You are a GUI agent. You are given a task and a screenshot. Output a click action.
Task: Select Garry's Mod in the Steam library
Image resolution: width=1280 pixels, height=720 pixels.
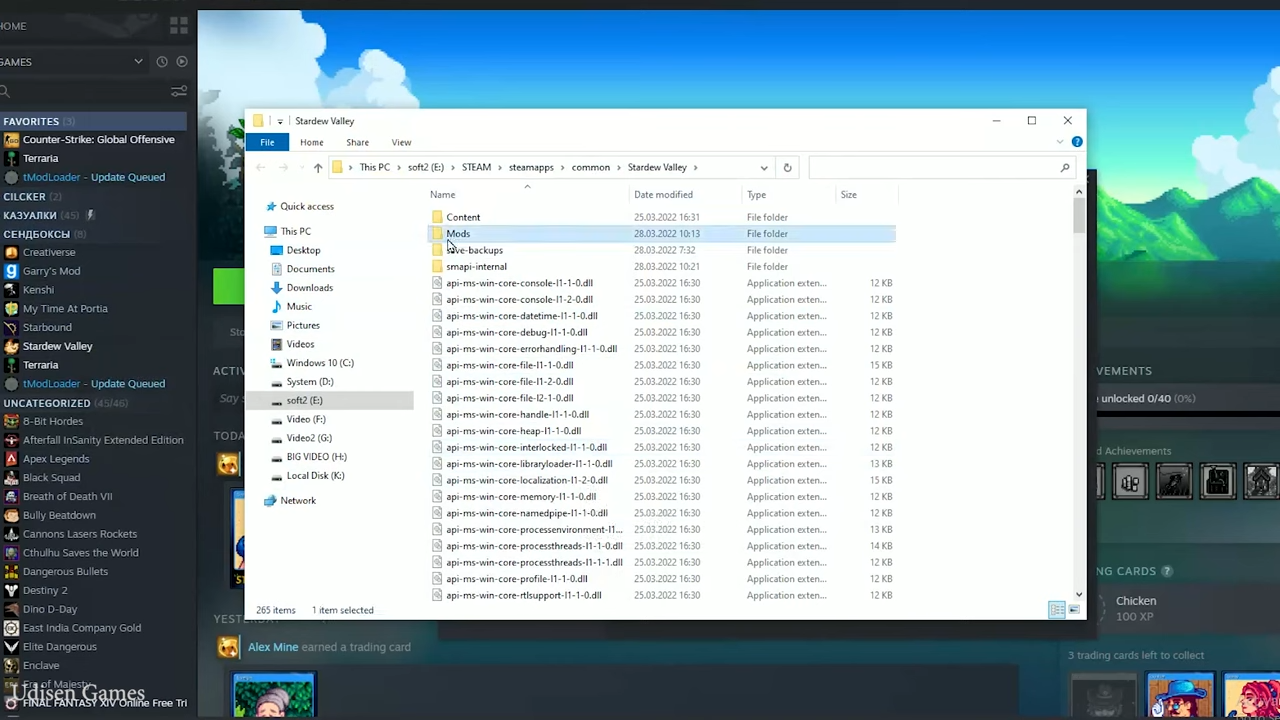[51, 271]
